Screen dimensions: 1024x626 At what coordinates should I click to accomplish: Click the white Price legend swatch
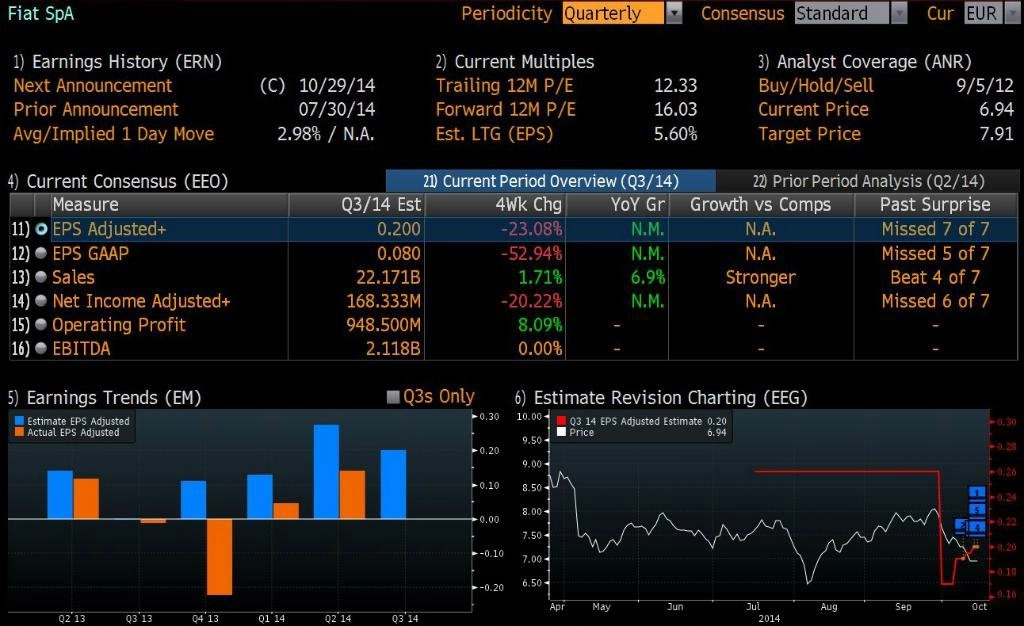pos(561,432)
